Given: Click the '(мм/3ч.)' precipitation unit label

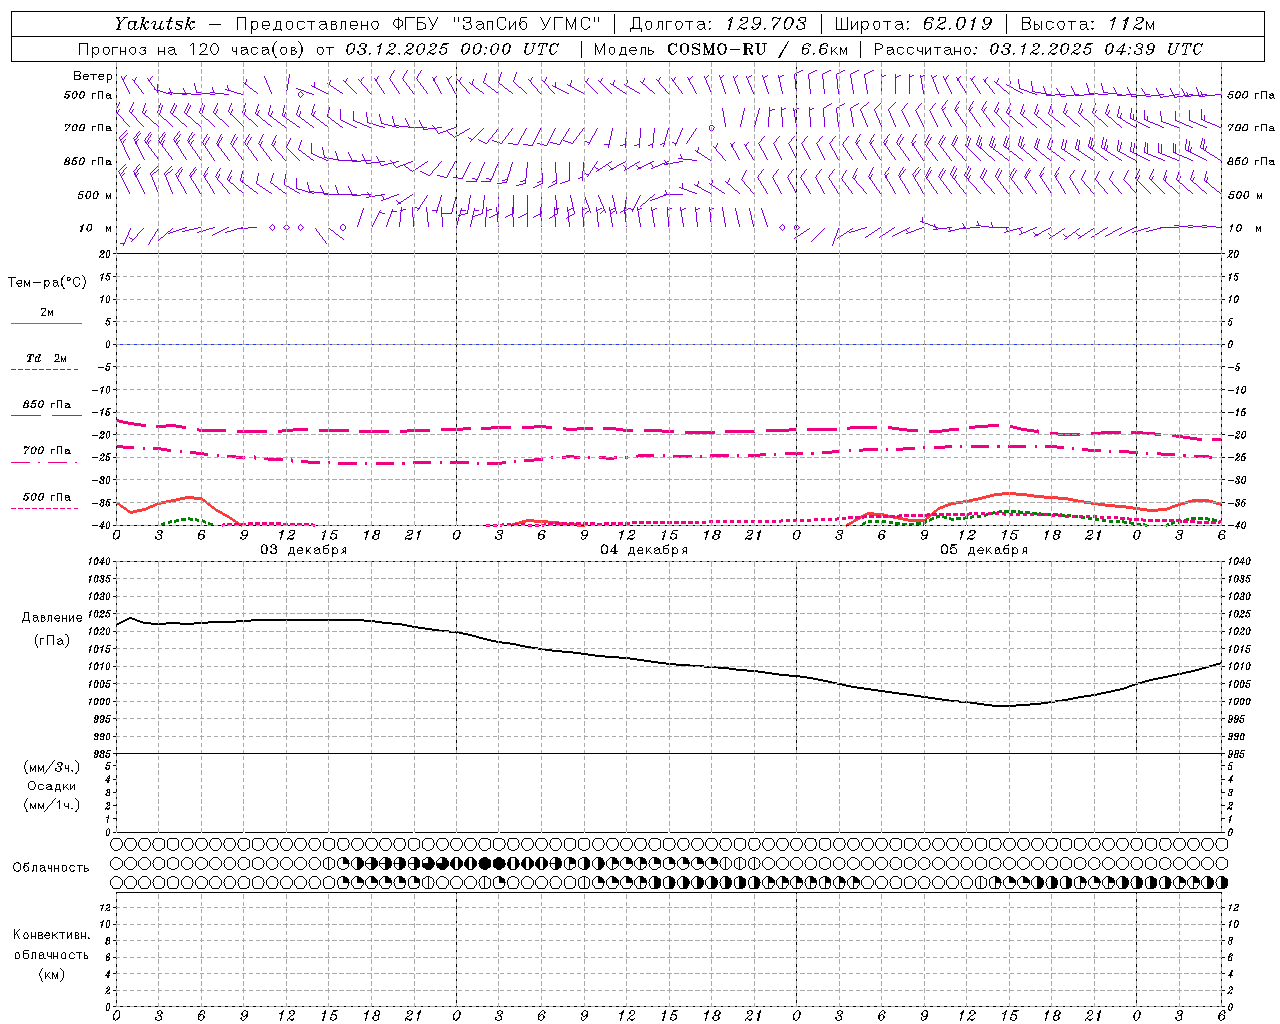Looking at the screenshot, I should (51, 767).
